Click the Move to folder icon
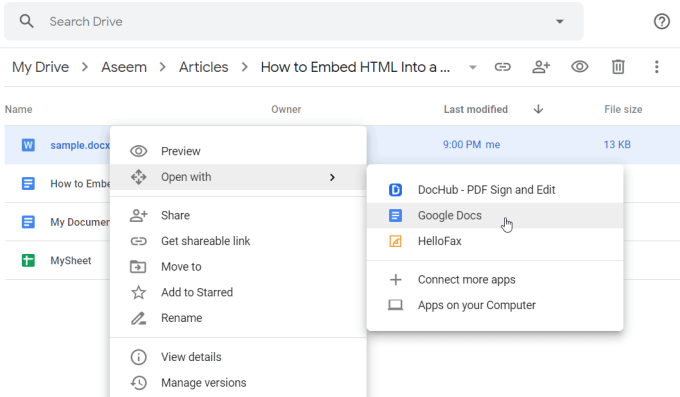 (x=138, y=266)
